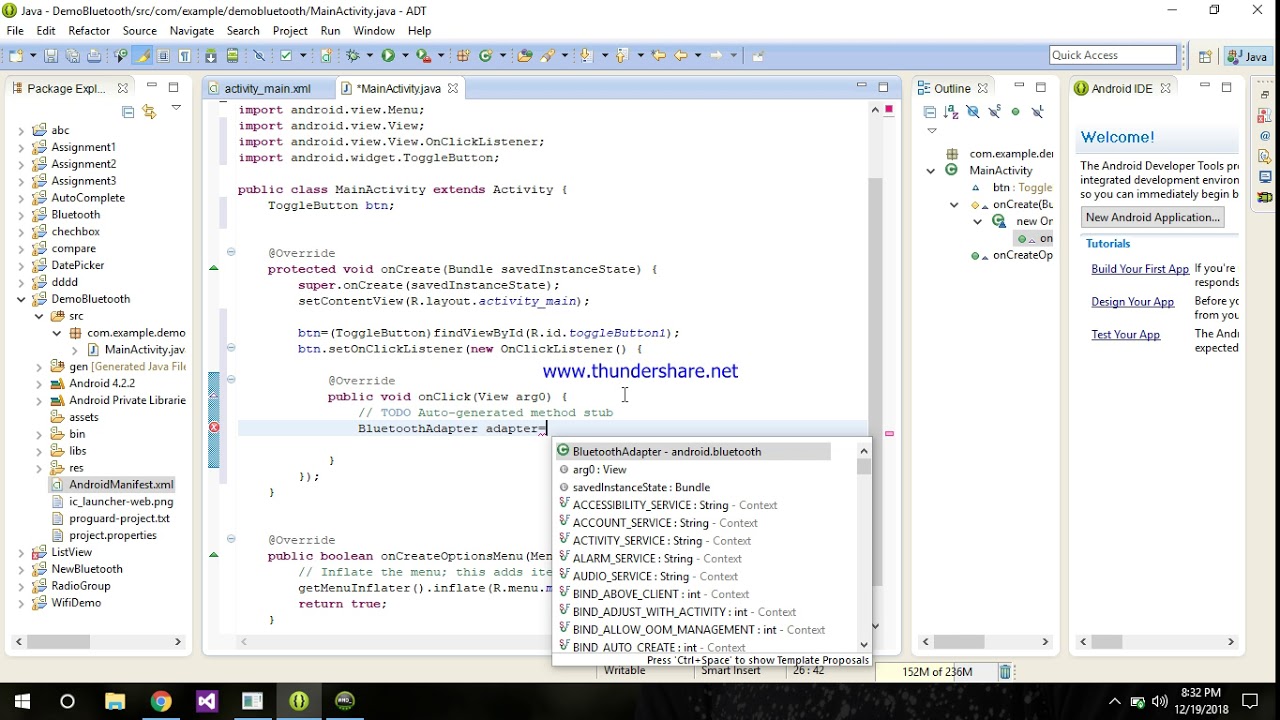The image size is (1280, 720).
Task: Select BluetoothAdapter - android.bluetooth proposal
Action: (693, 452)
